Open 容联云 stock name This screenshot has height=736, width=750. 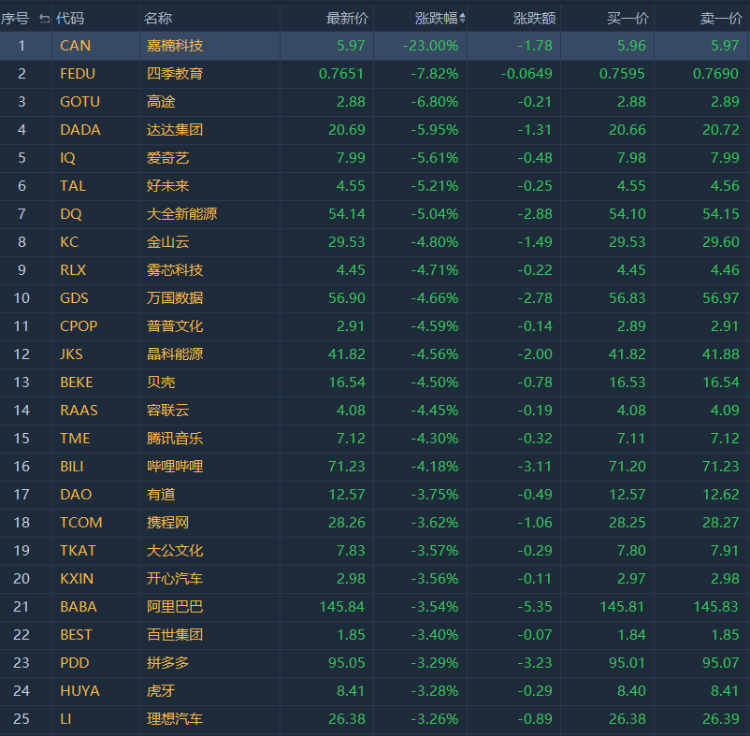(x=168, y=410)
